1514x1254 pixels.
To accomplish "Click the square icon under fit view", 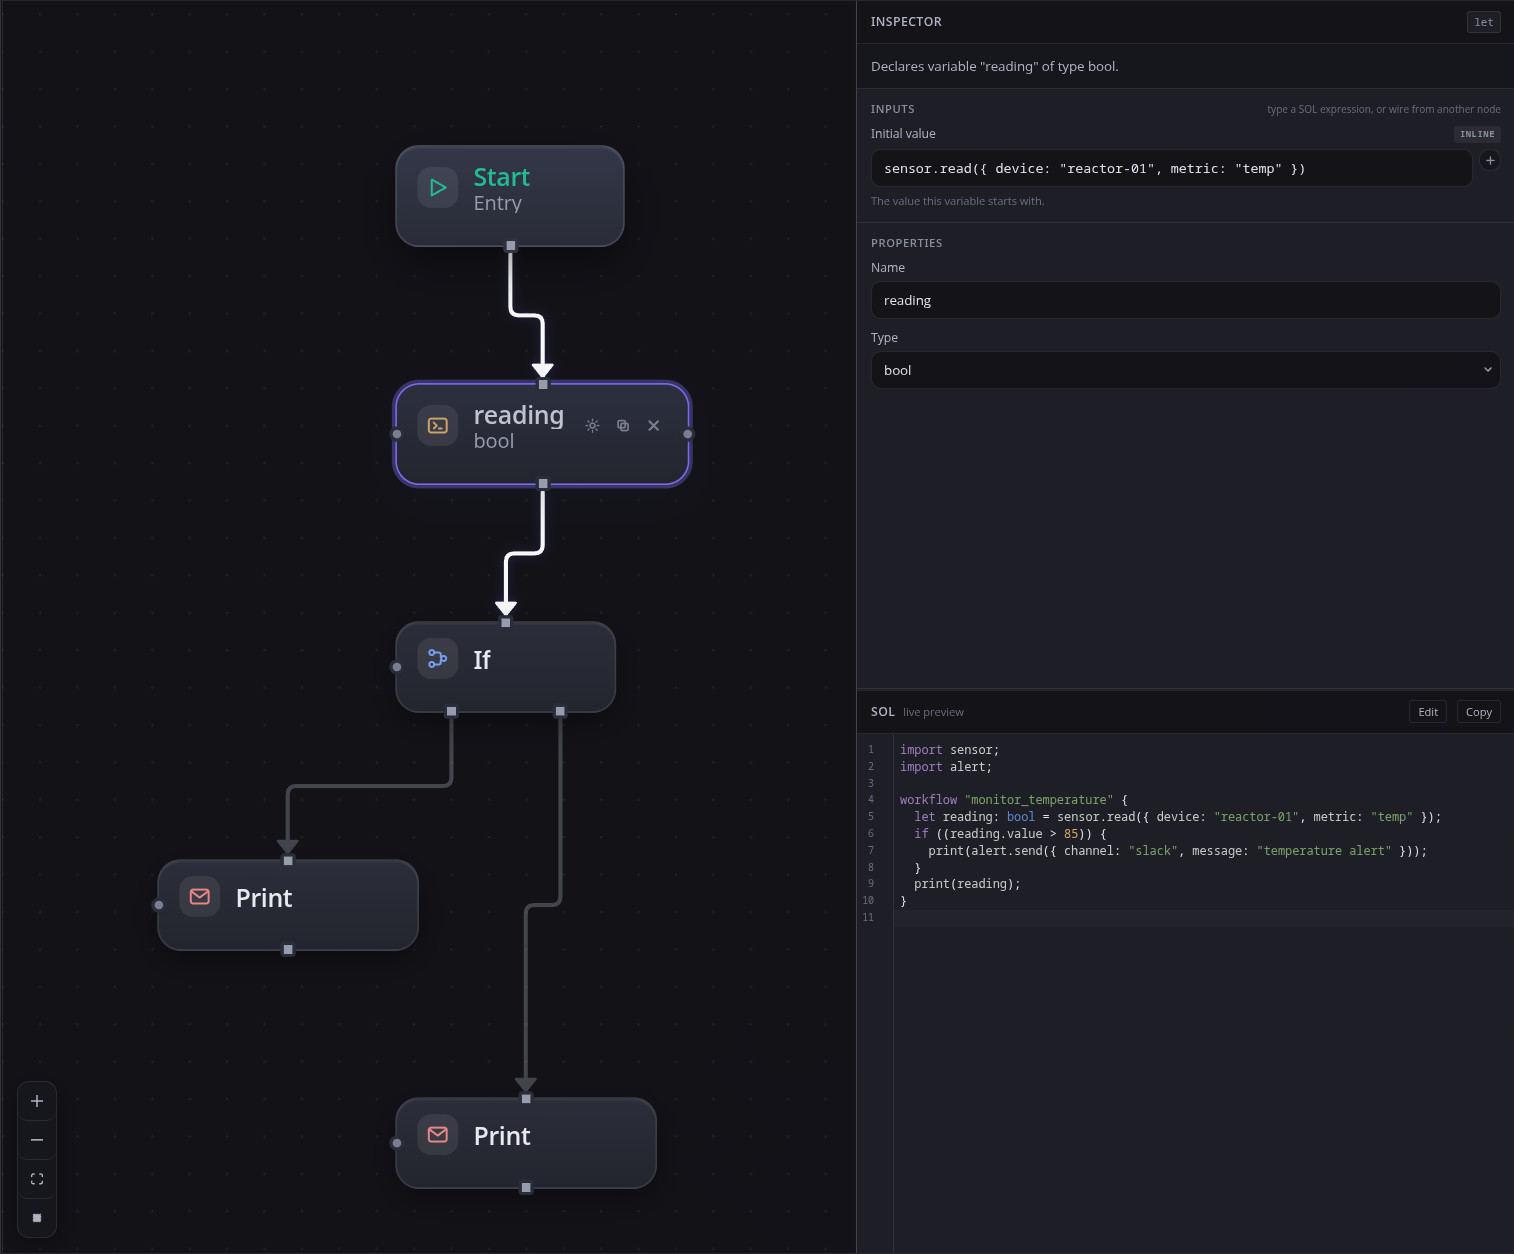I will [37, 1218].
